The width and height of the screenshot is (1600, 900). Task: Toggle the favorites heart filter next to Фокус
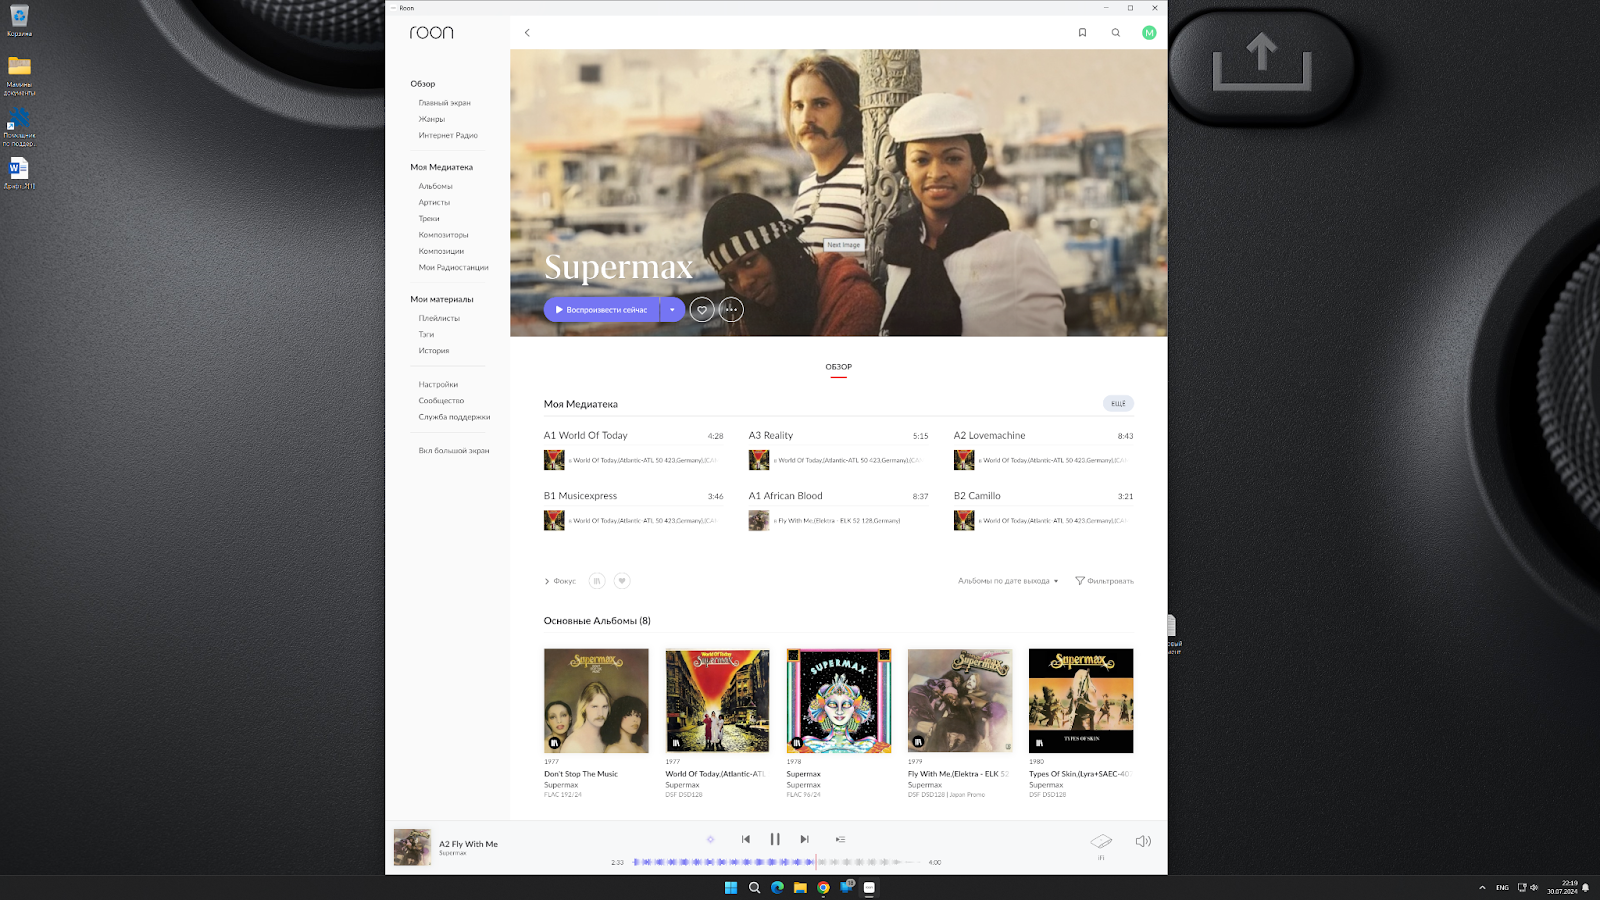(622, 581)
